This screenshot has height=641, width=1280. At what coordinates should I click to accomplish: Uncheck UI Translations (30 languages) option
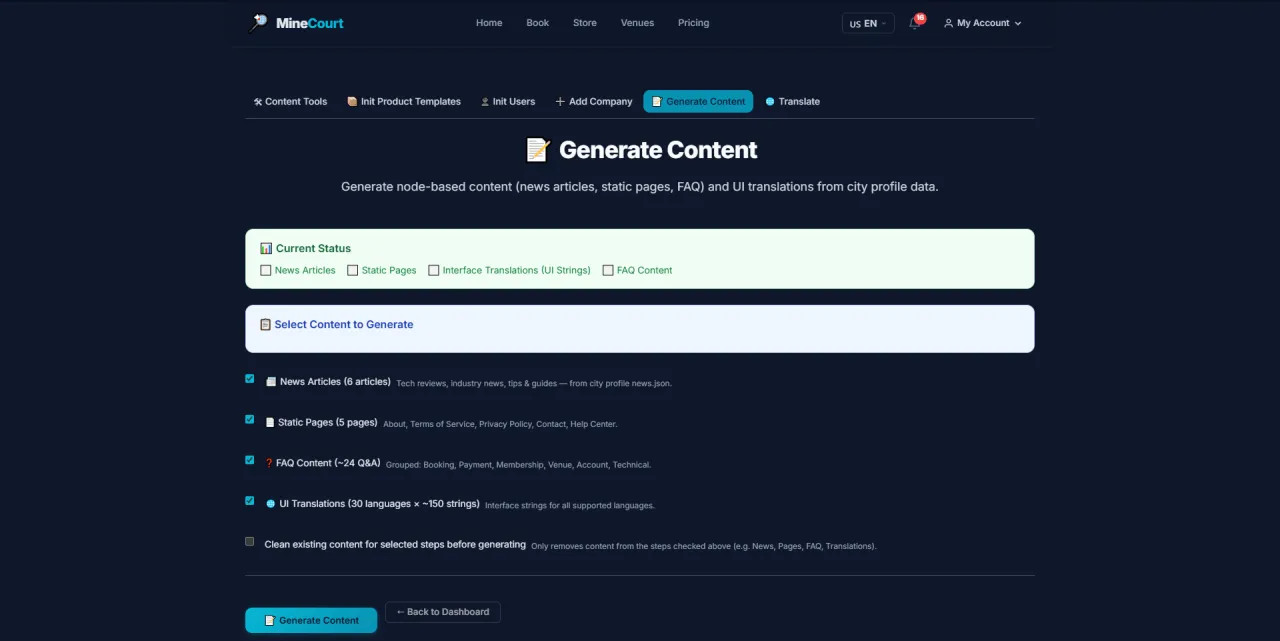[x=250, y=501]
